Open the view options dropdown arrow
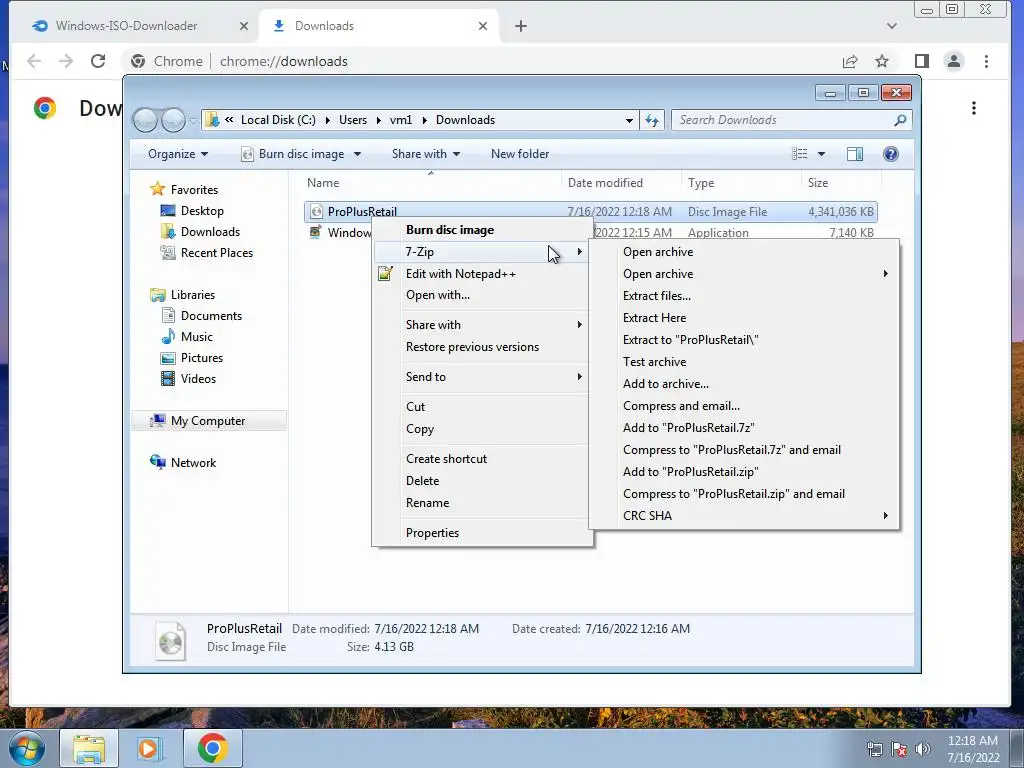The height and width of the screenshot is (768, 1024). pyautogui.click(x=822, y=154)
